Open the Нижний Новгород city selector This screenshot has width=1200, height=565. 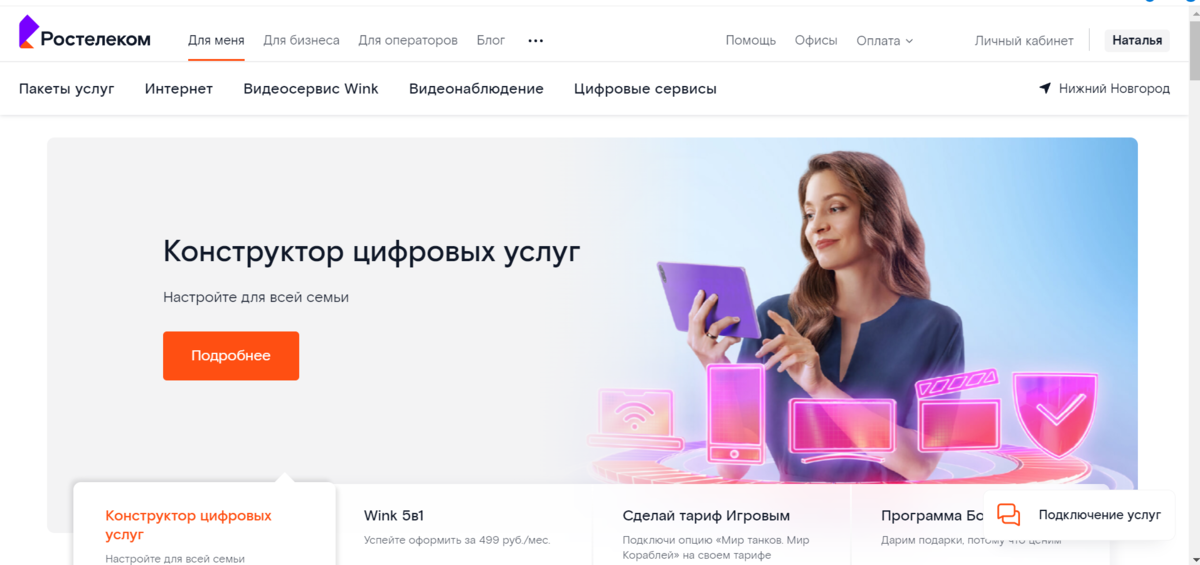pyautogui.click(x=1104, y=88)
